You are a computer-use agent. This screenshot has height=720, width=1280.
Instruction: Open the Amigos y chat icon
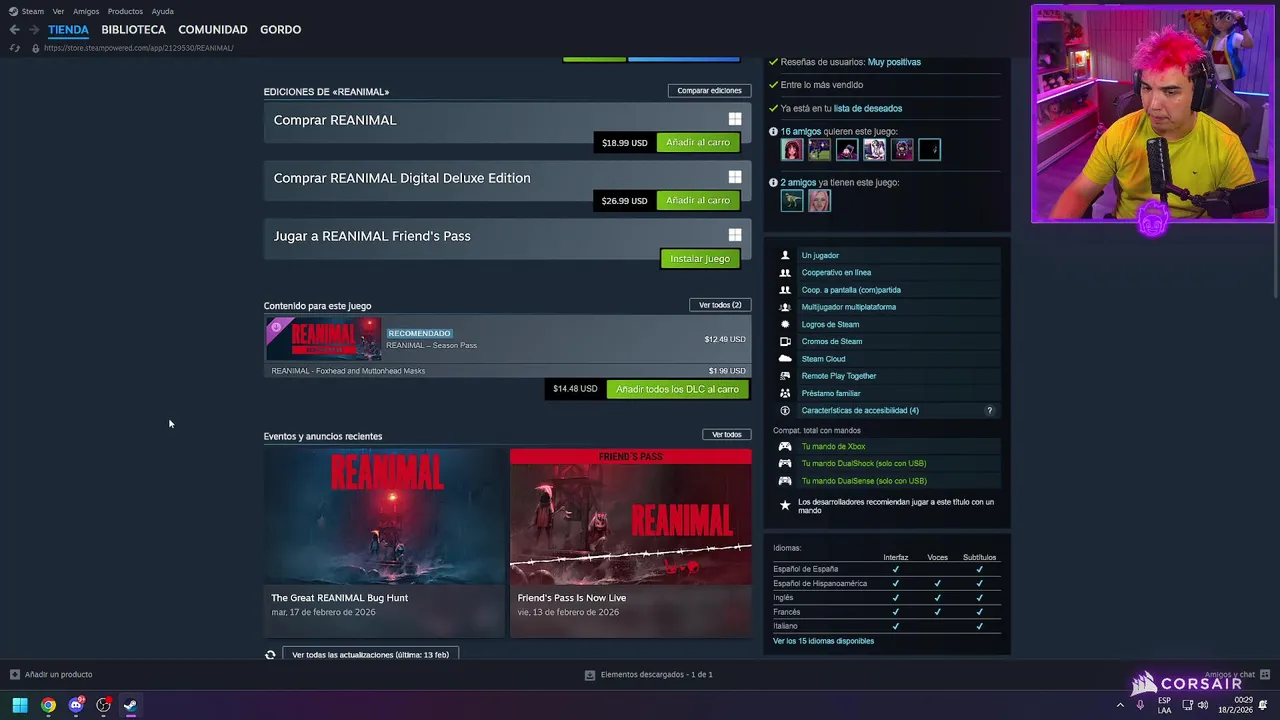tap(1265, 674)
